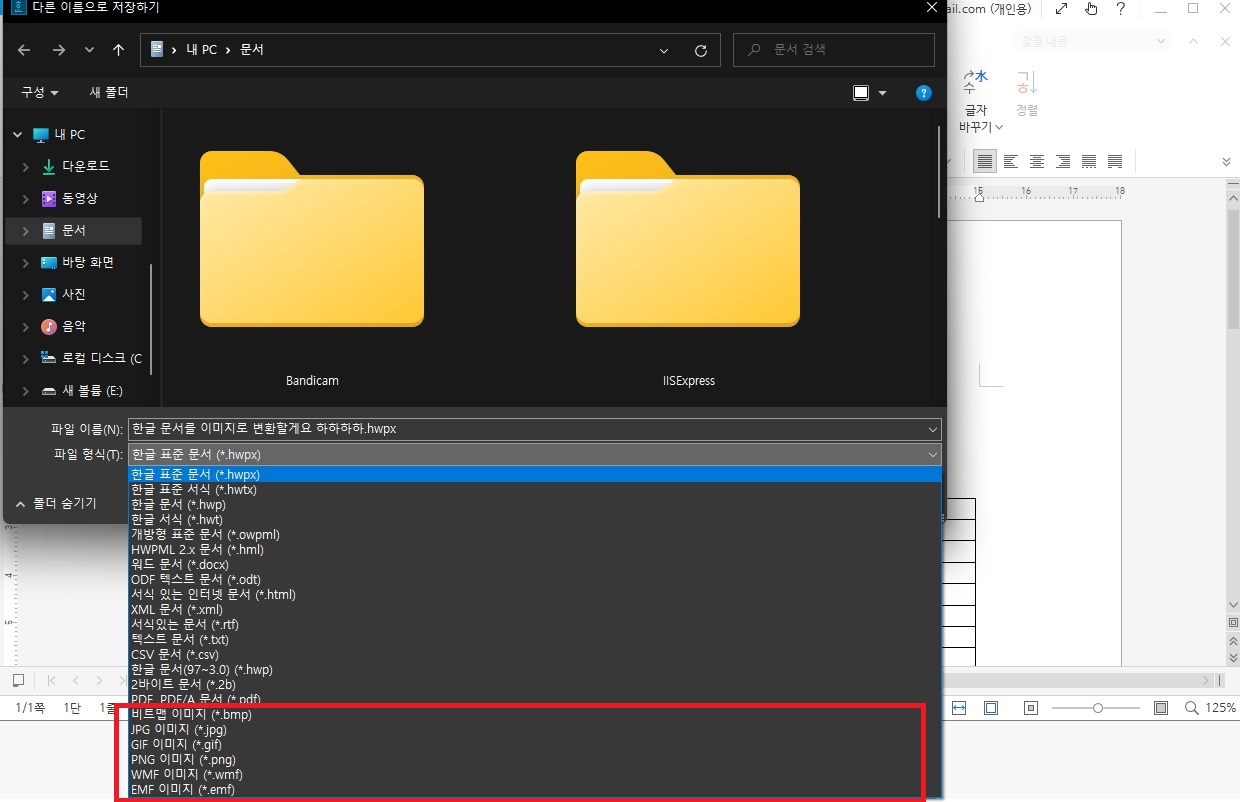This screenshot has height=802, width=1240.
Task: Click the full-screen arrows icon in Hangul title bar
Action: (1061, 9)
